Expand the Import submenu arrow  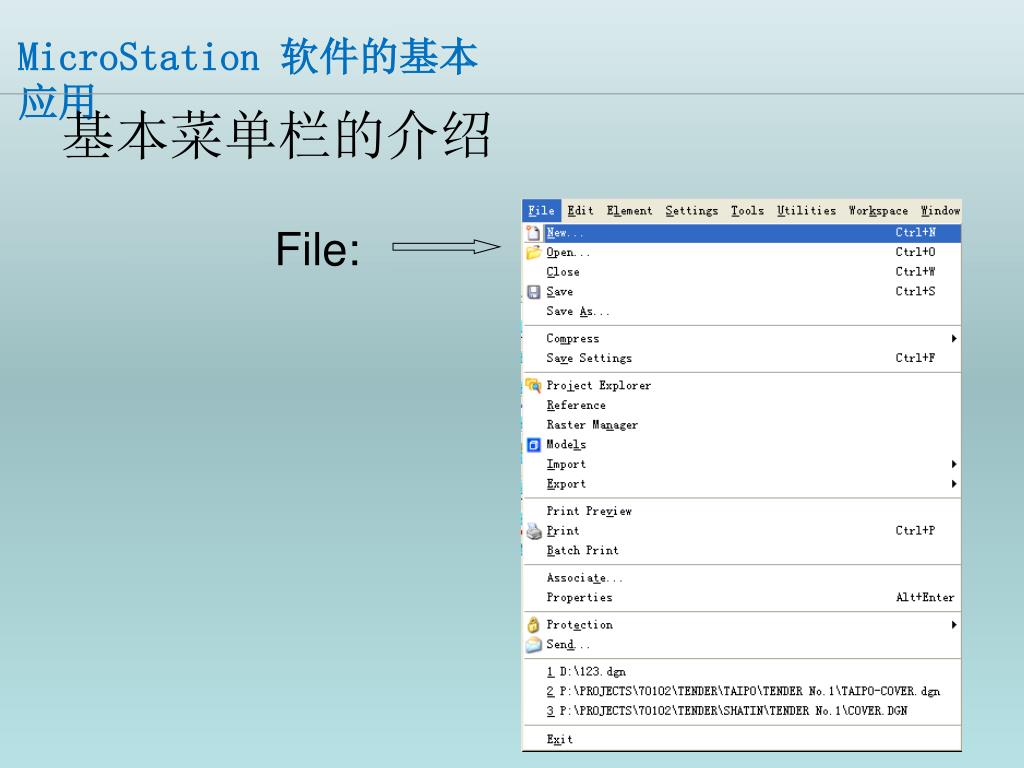[x=954, y=464]
